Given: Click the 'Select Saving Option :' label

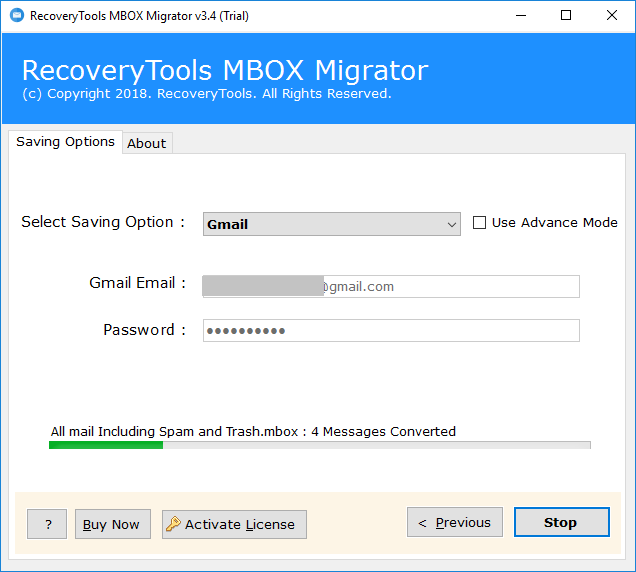Looking at the screenshot, I should coord(103,222).
